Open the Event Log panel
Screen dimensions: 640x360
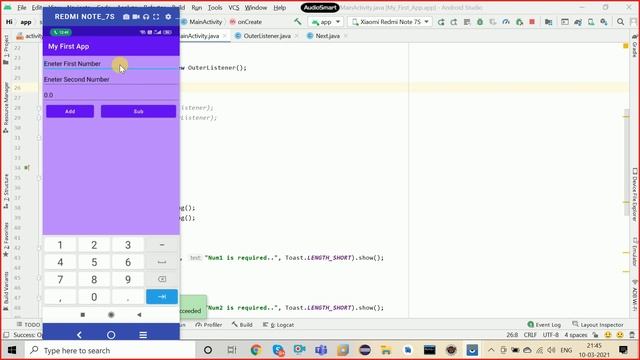click(x=544, y=325)
